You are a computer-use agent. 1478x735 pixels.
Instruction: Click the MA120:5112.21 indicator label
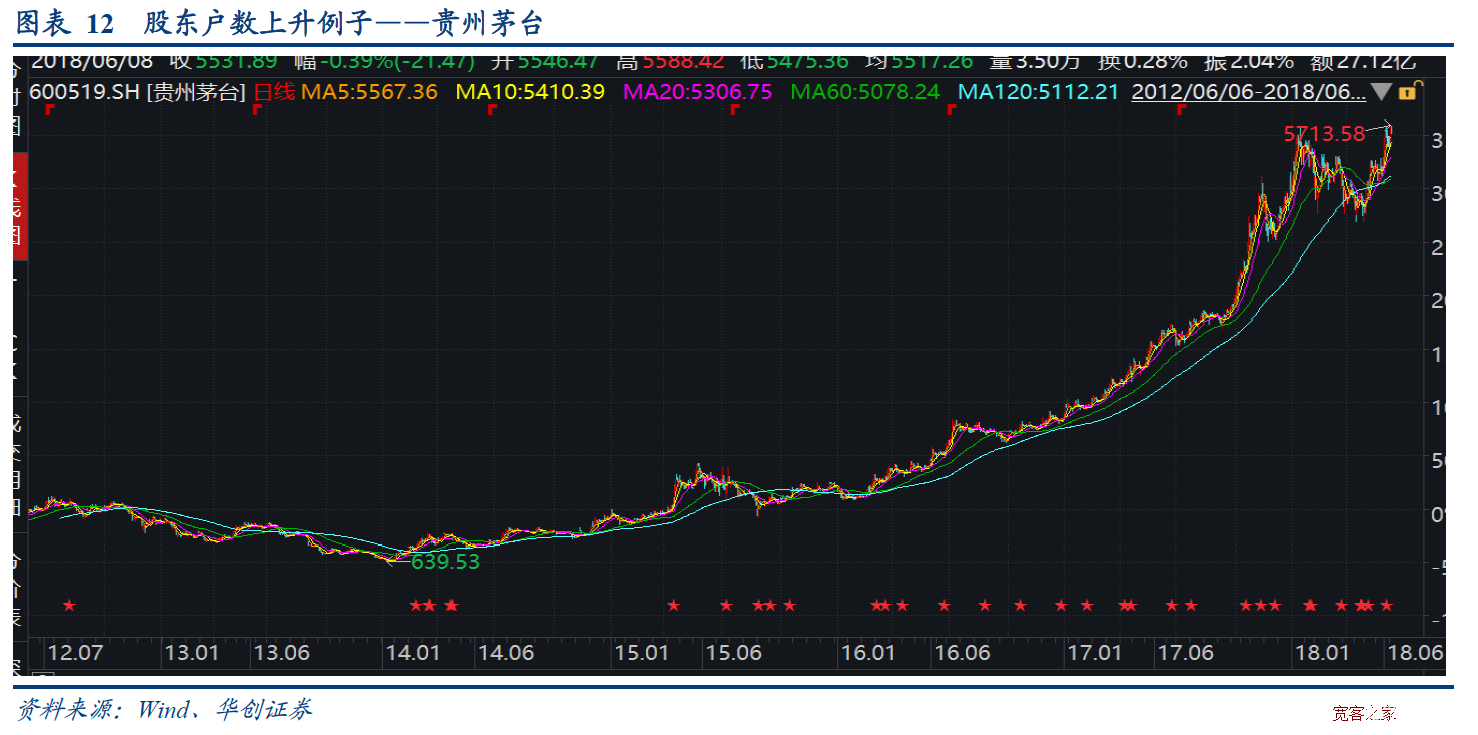[1039, 92]
